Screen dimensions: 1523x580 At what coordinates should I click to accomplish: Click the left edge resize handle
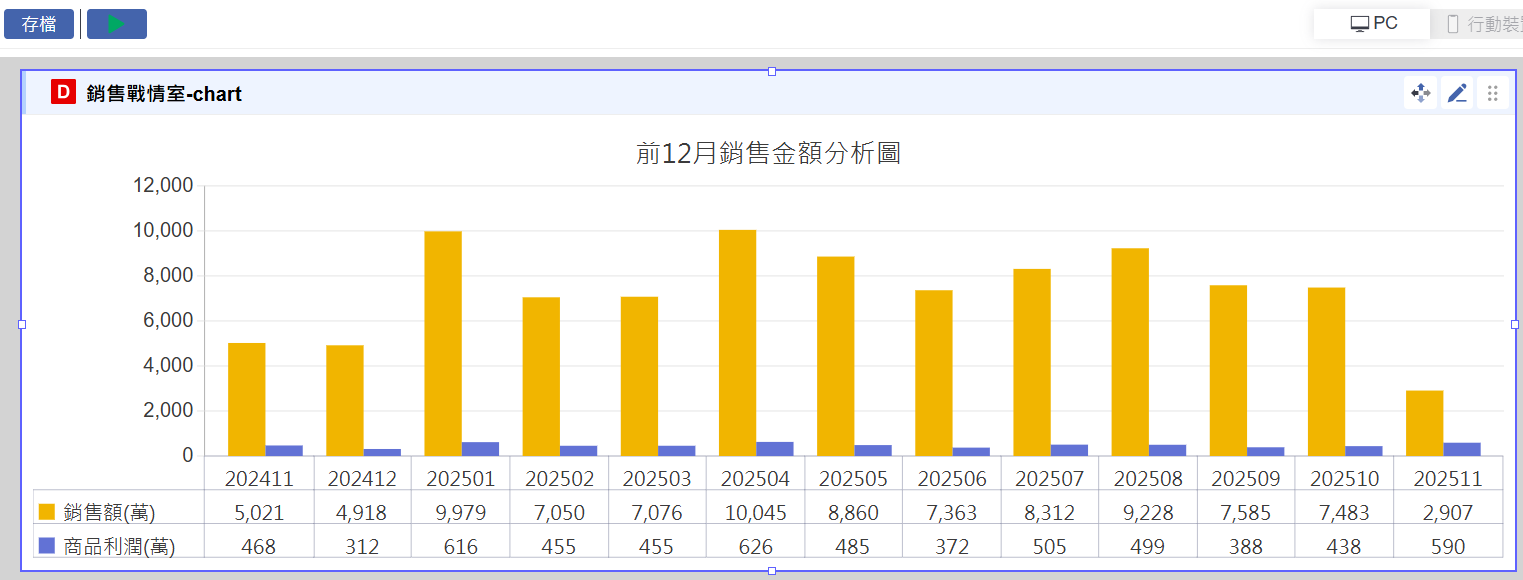(22, 324)
